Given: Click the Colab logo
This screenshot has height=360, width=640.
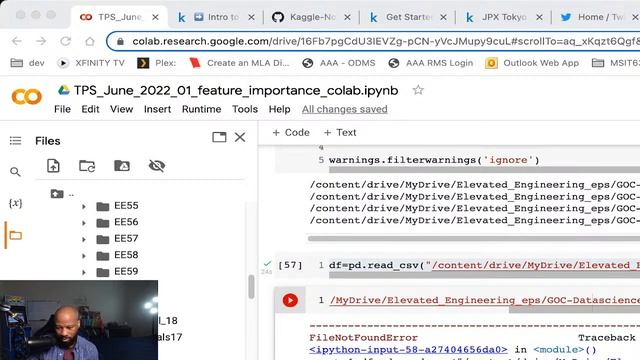Looking at the screenshot, I should [27, 97].
